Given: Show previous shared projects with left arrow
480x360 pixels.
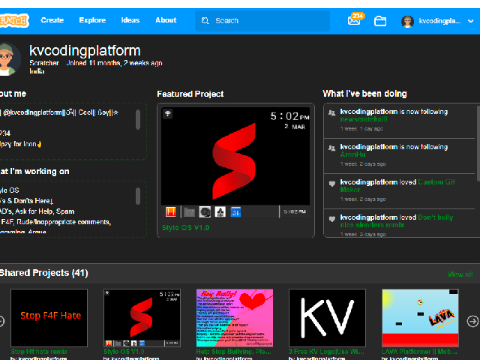Looking at the screenshot, I should (x=2, y=321).
